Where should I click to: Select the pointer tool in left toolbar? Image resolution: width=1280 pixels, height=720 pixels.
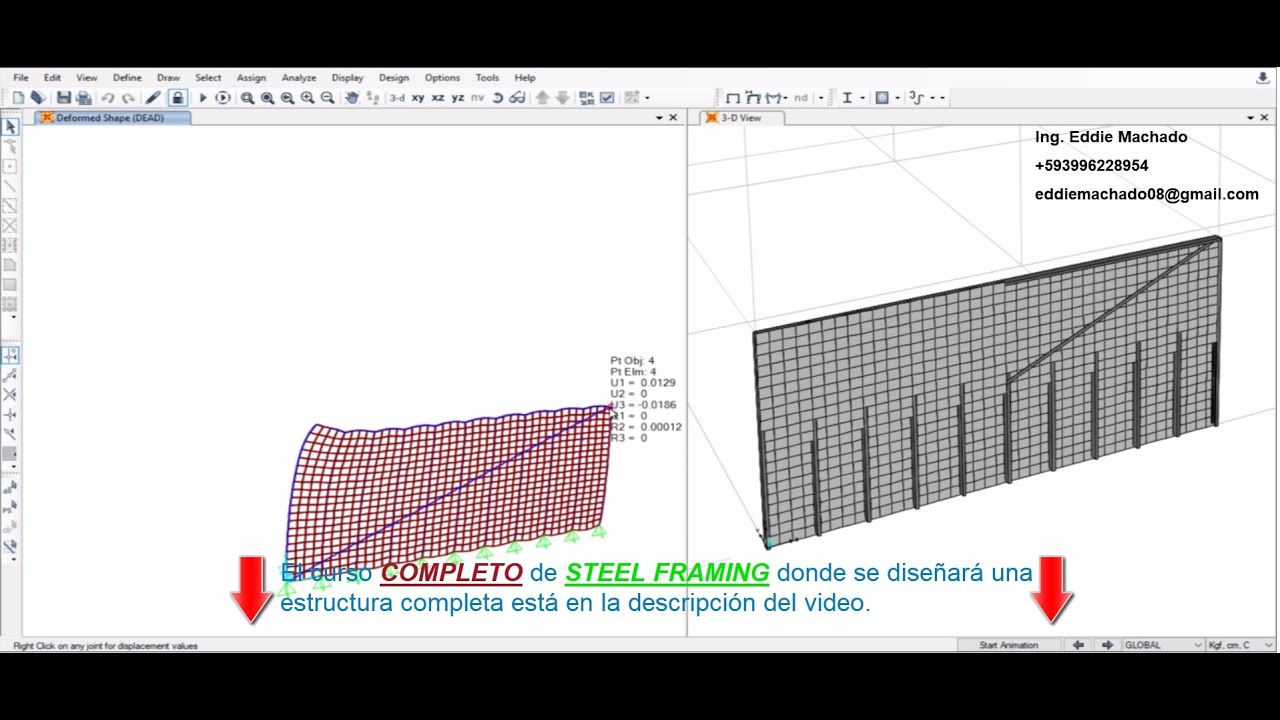click(10, 127)
